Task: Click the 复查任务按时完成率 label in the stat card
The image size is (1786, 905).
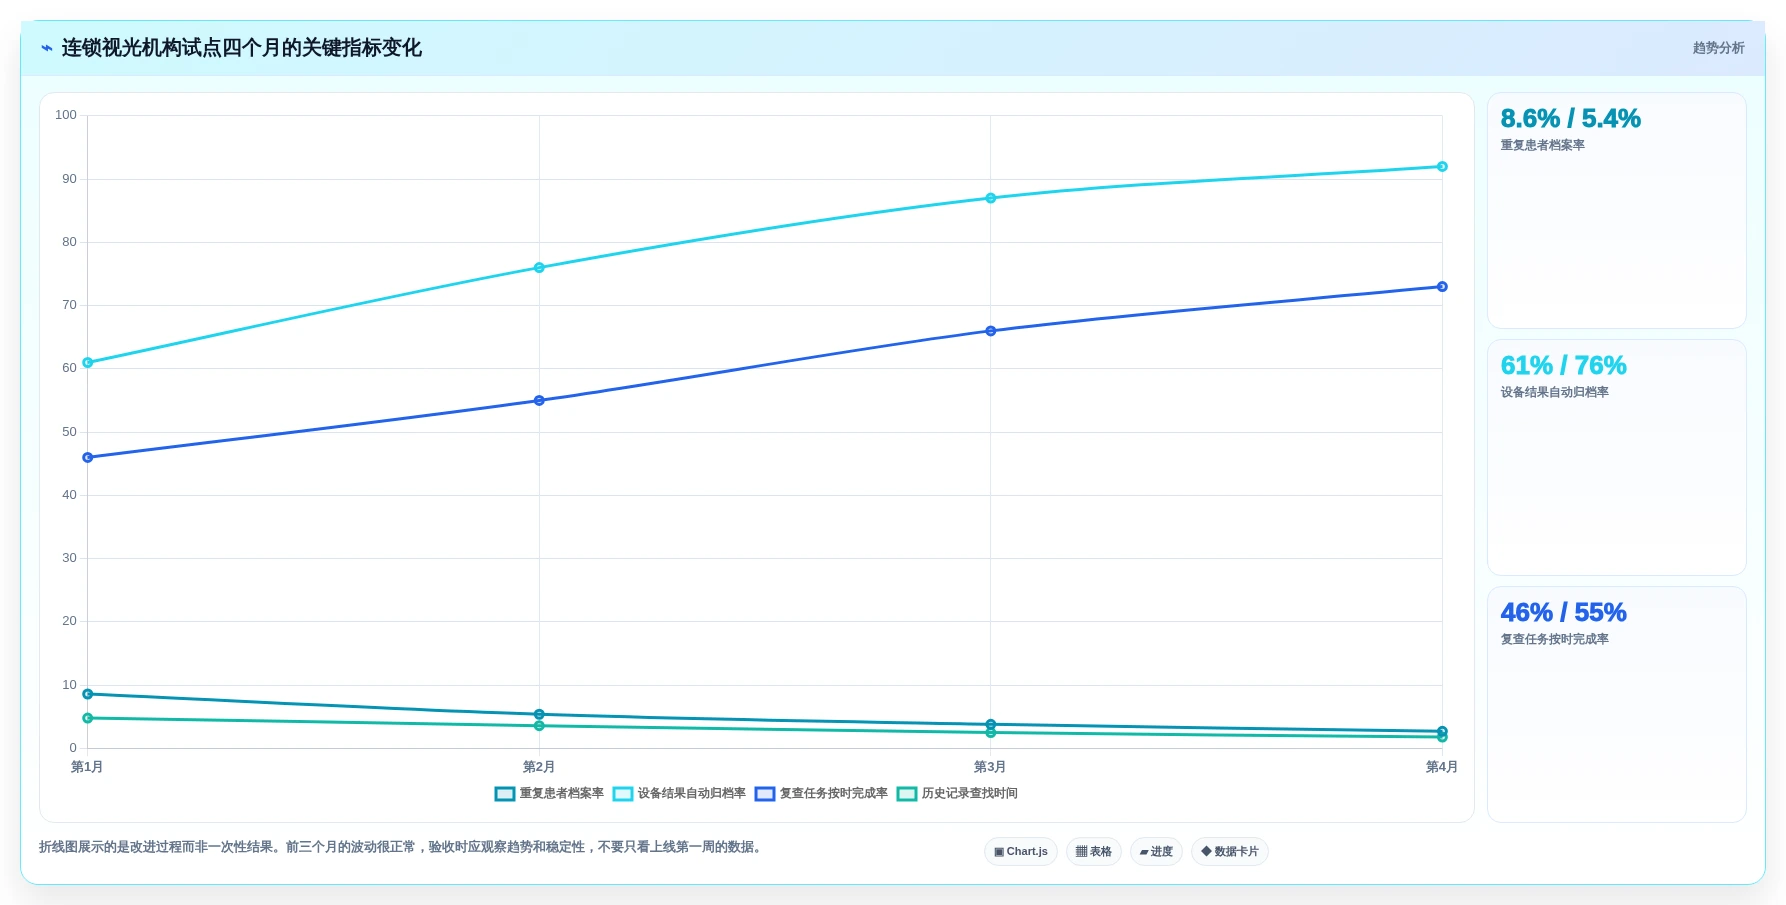Action: (x=1554, y=640)
